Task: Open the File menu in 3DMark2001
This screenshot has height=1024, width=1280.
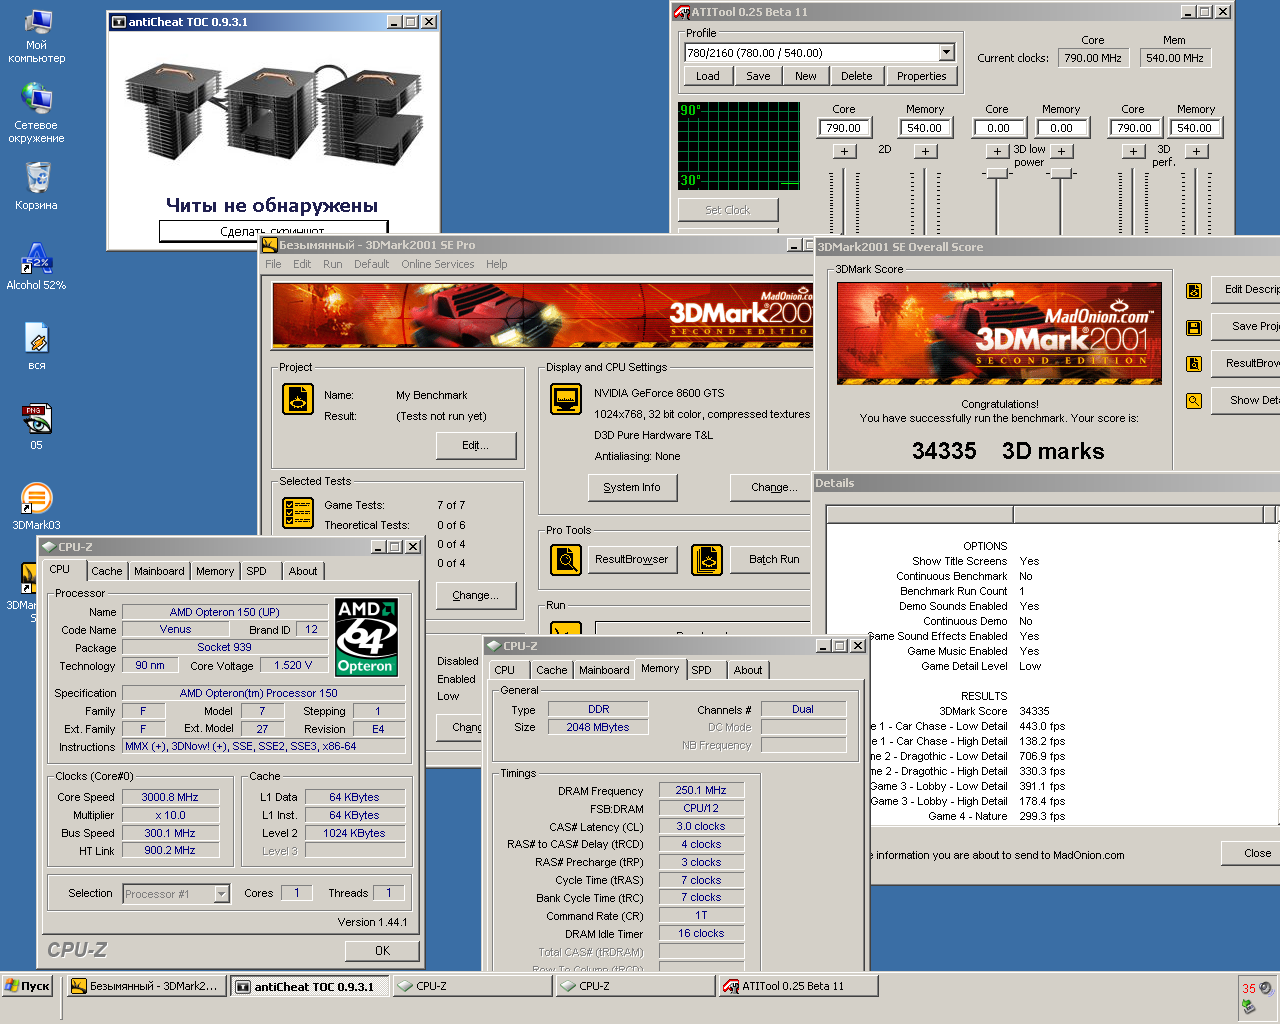Action: [x=273, y=264]
